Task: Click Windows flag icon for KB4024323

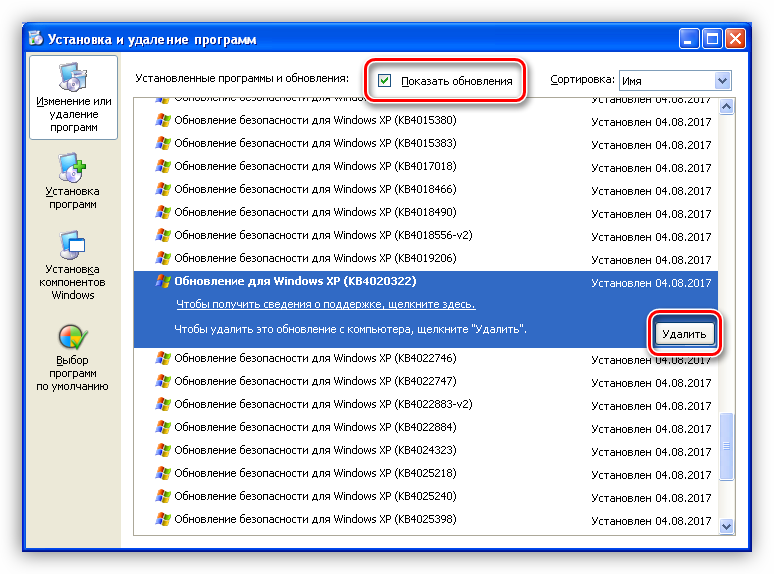Action: [x=162, y=450]
